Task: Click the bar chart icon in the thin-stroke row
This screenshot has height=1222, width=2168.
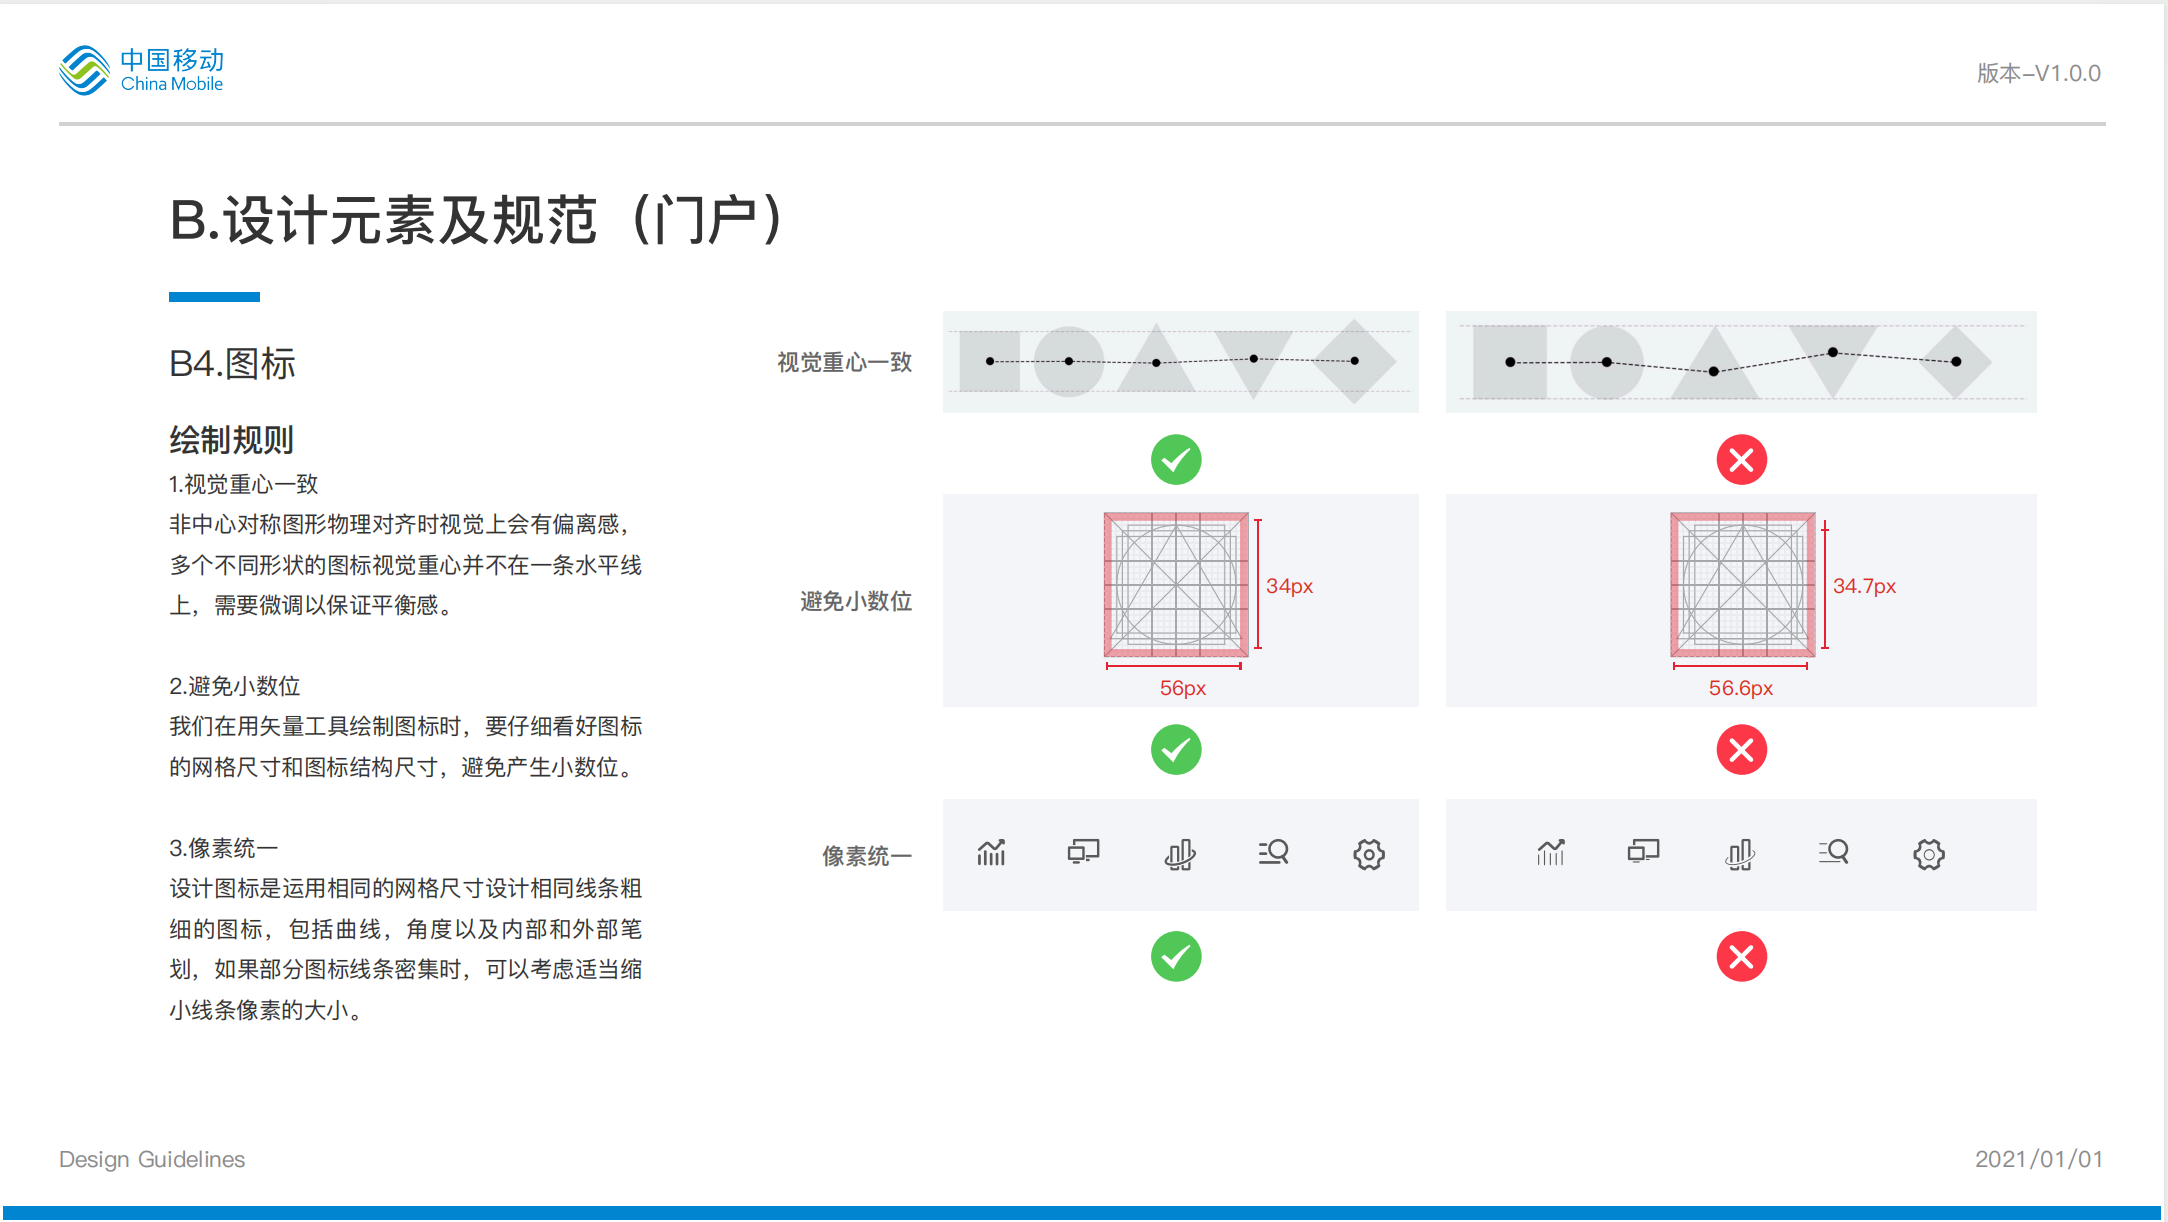Action: 1739,855
